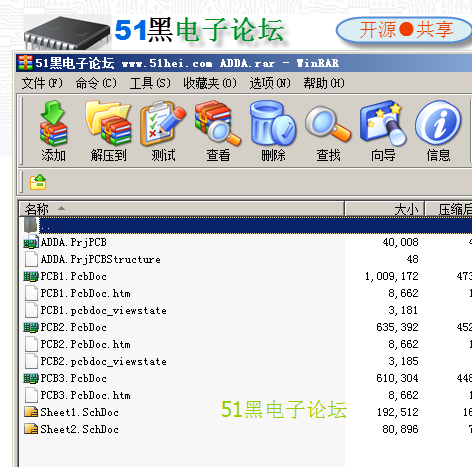Open the 工具(S) menu
This screenshot has width=472, height=467.
point(150,83)
